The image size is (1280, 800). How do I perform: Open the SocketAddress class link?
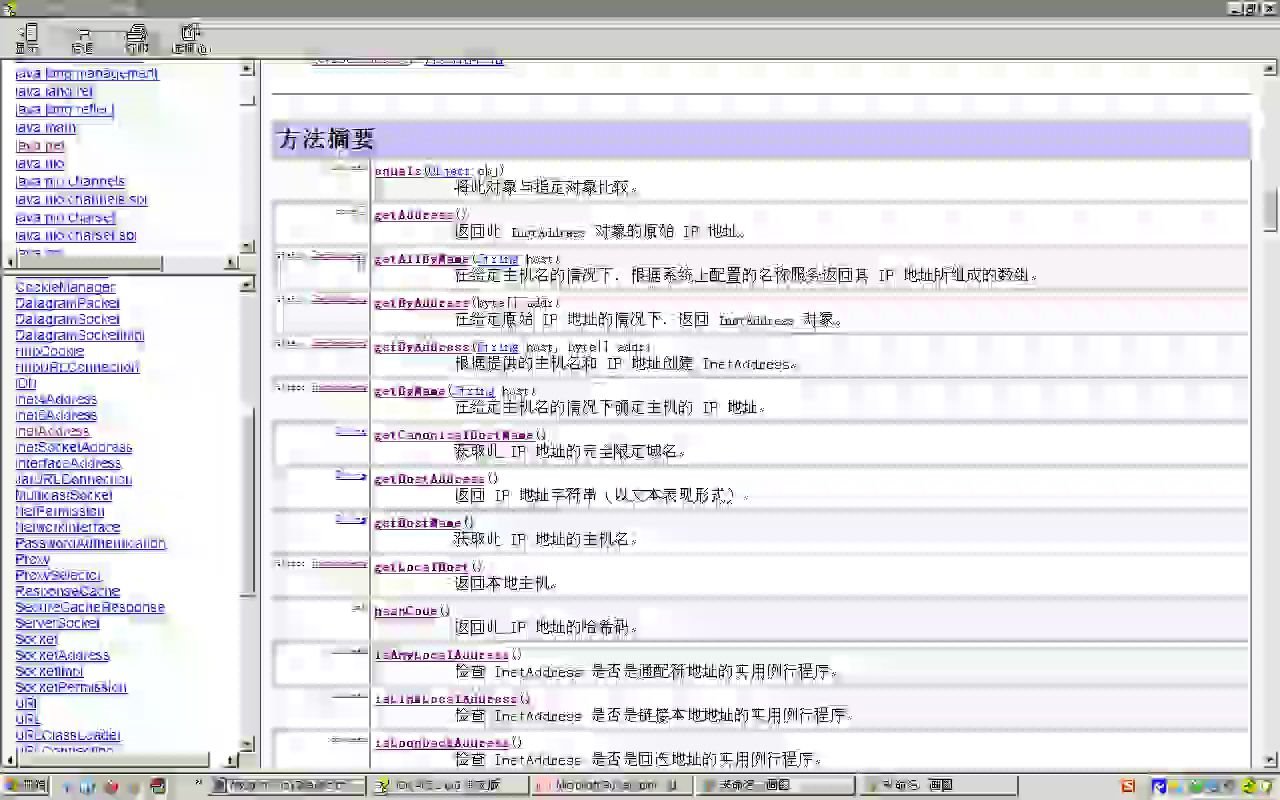coord(63,655)
